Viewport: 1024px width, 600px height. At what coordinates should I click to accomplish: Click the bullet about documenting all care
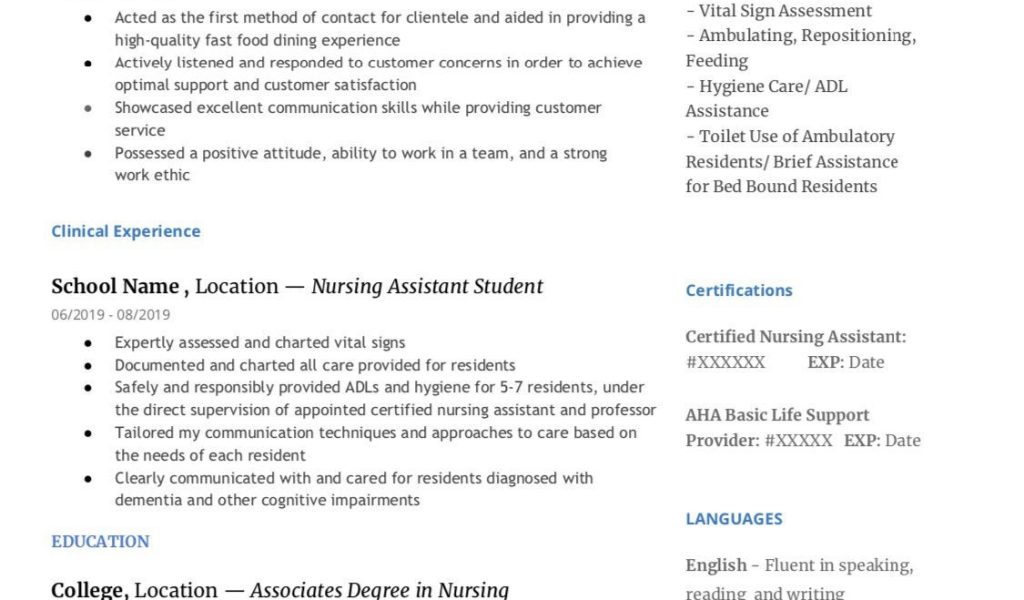click(x=314, y=365)
